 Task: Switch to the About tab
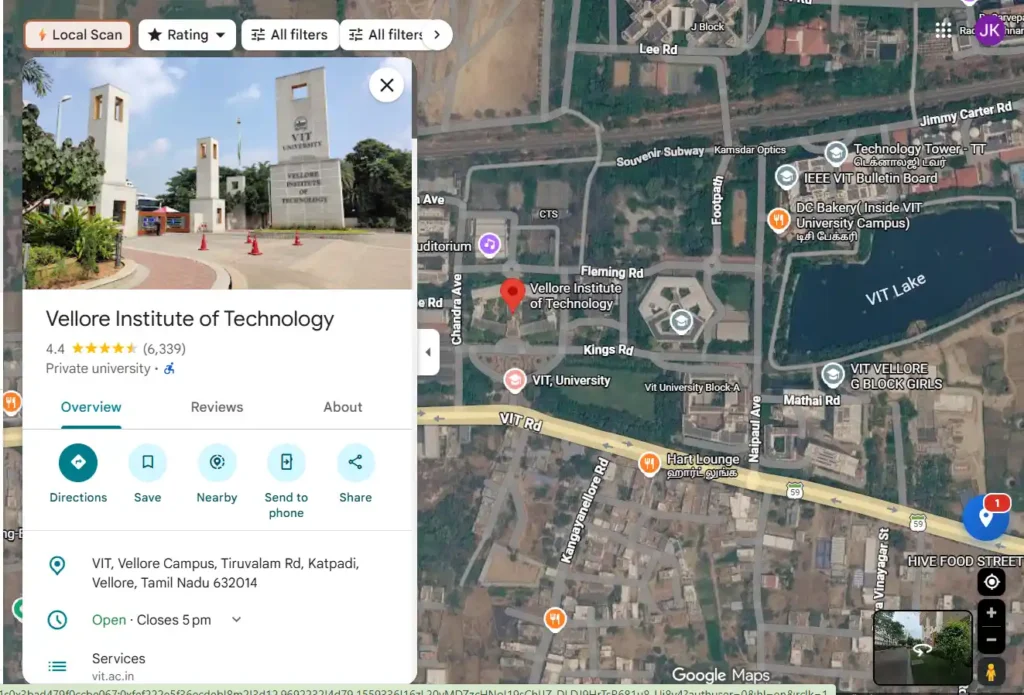342,407
